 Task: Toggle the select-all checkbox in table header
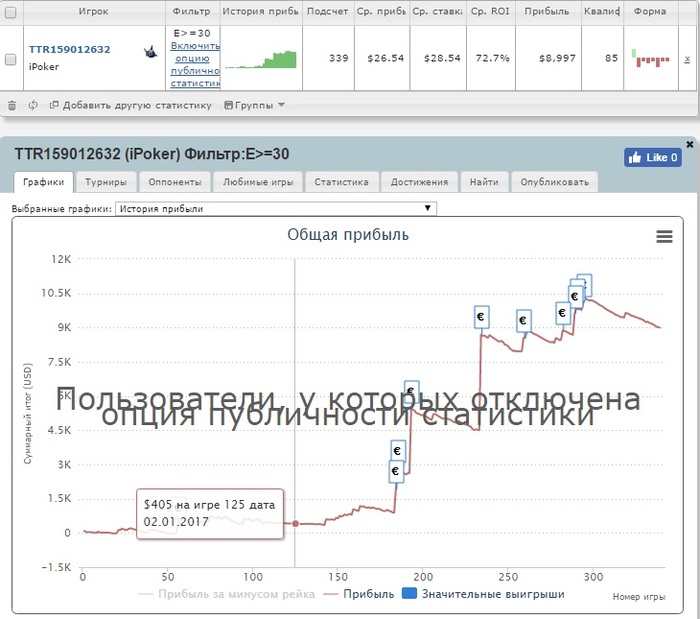tap(11, 12)
